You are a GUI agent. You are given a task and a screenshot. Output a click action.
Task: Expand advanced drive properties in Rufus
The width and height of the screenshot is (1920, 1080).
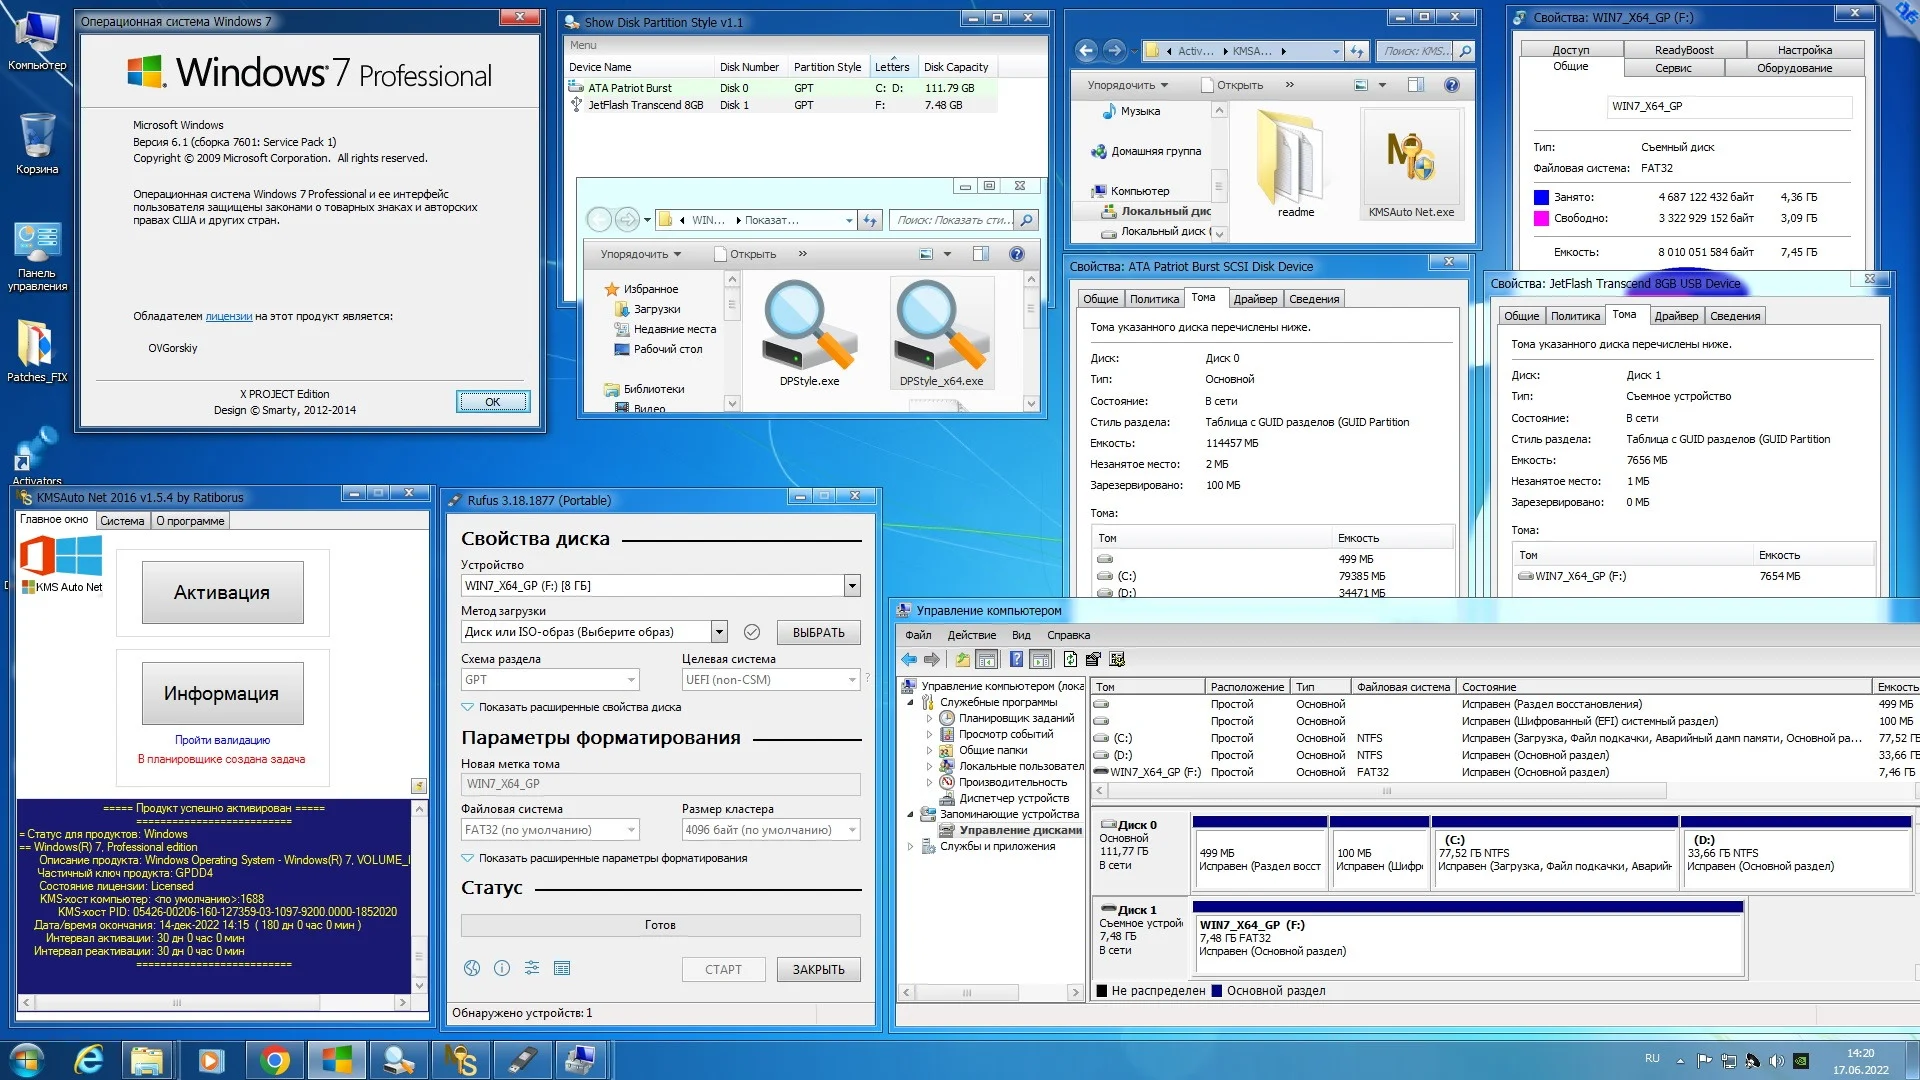click(x=468, y=707)
